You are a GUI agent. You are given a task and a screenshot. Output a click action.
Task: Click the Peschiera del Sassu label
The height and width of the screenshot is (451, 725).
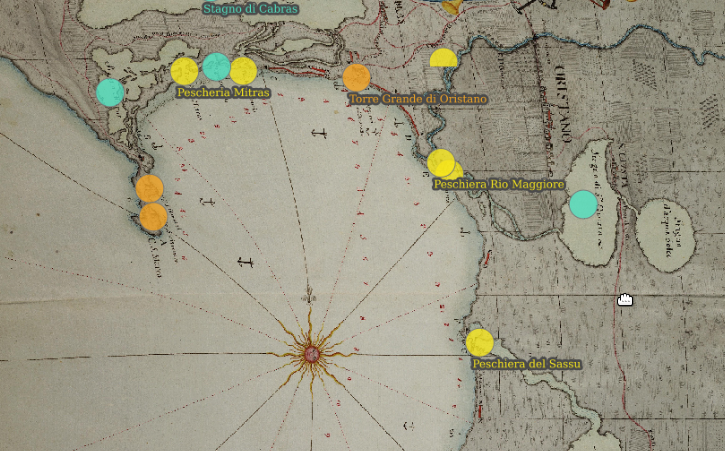click(526, 364)
